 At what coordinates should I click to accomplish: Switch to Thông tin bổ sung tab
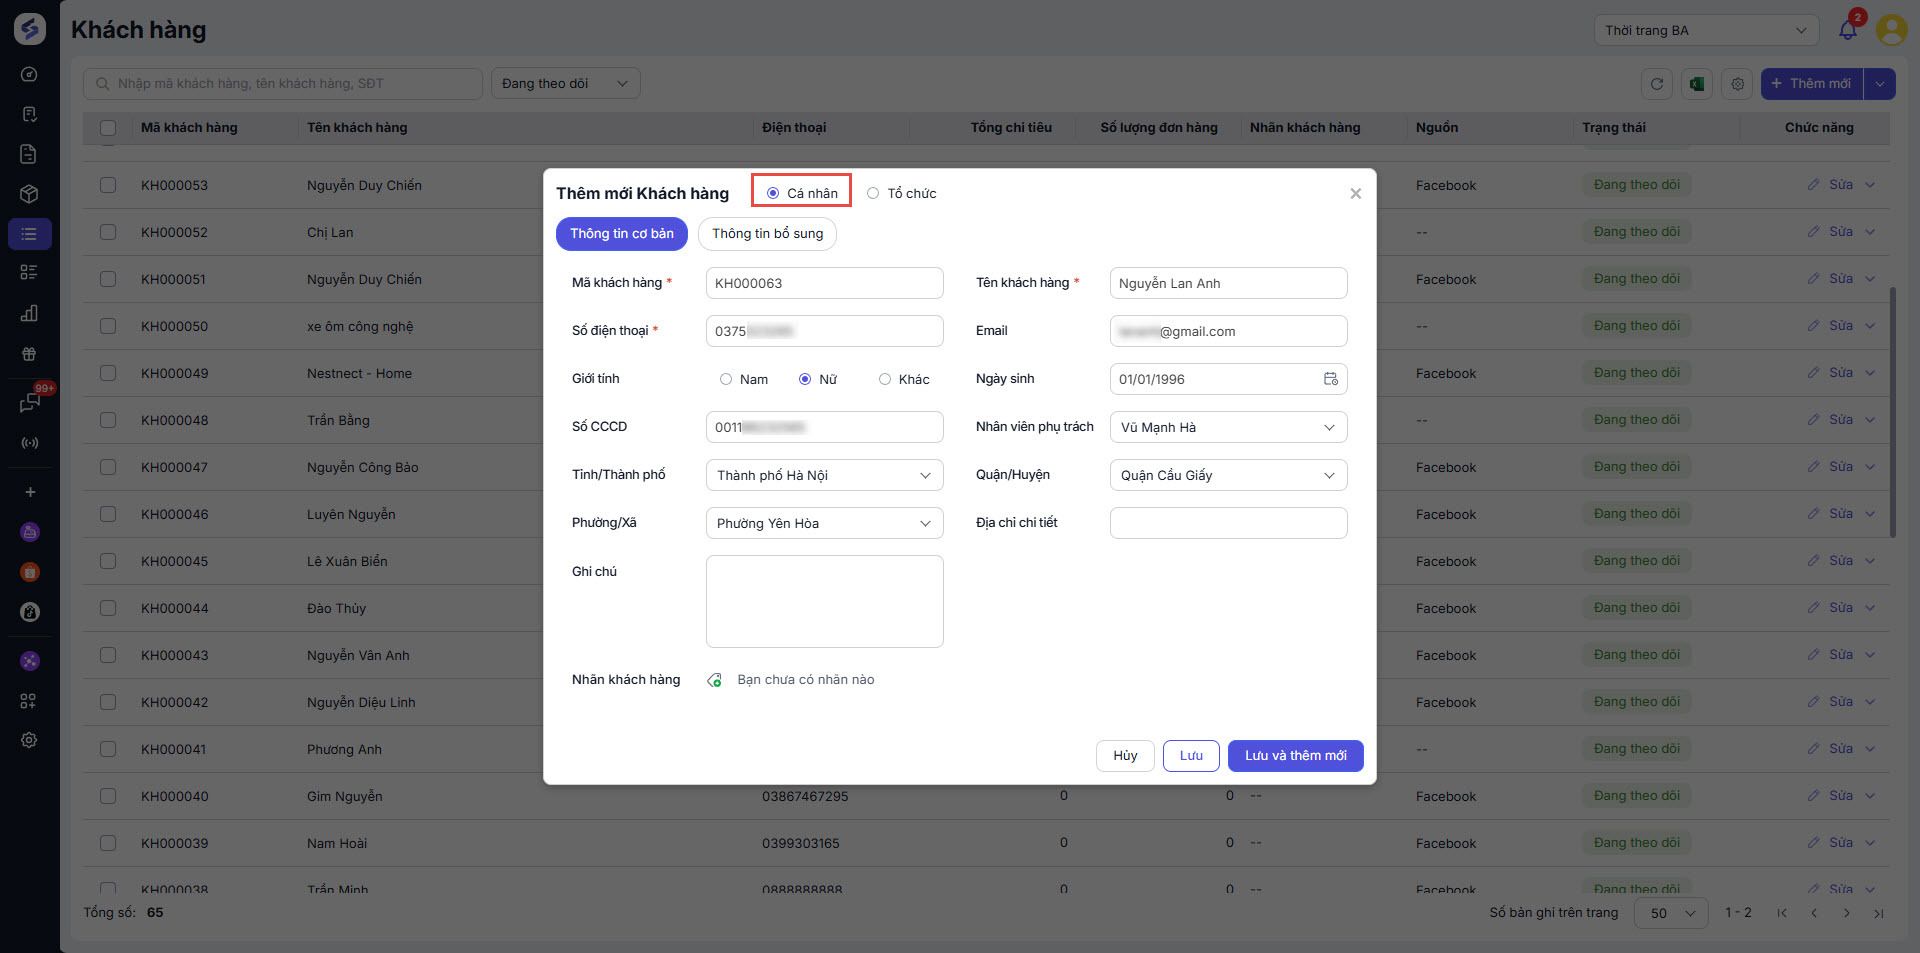click(x=767, y=234)
